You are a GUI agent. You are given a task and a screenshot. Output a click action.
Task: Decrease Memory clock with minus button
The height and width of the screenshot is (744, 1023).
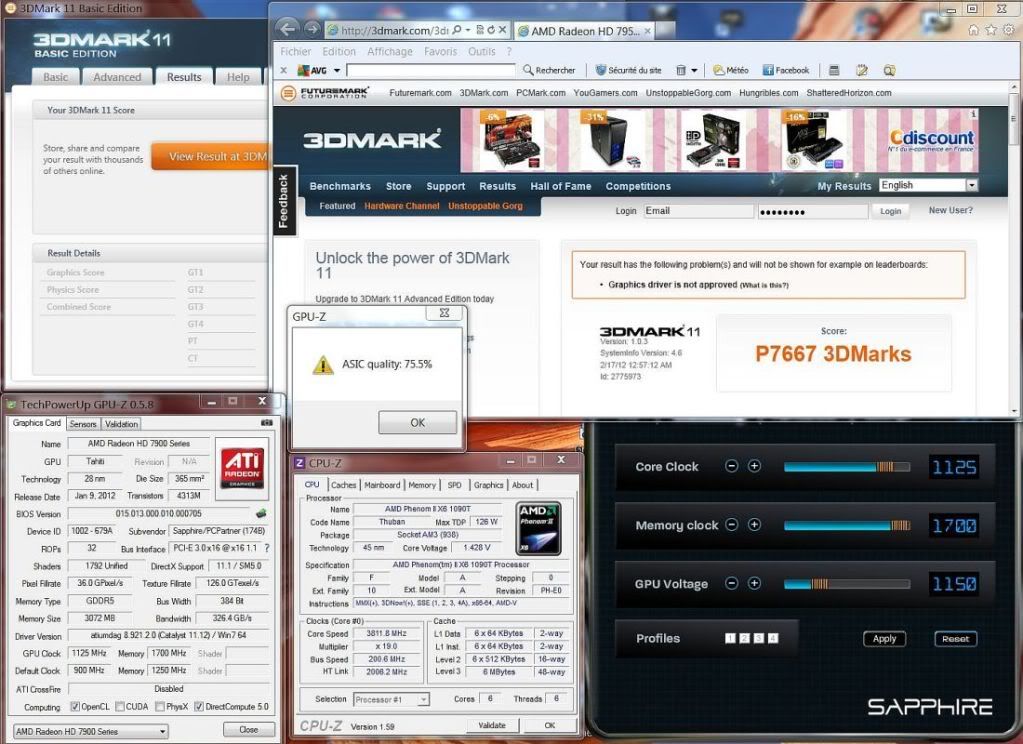pyautogui.click(x=732, y=526)
